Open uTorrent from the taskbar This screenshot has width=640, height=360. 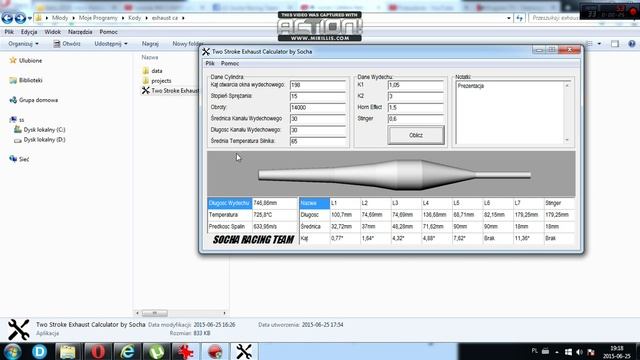click(x=156, y=351)
